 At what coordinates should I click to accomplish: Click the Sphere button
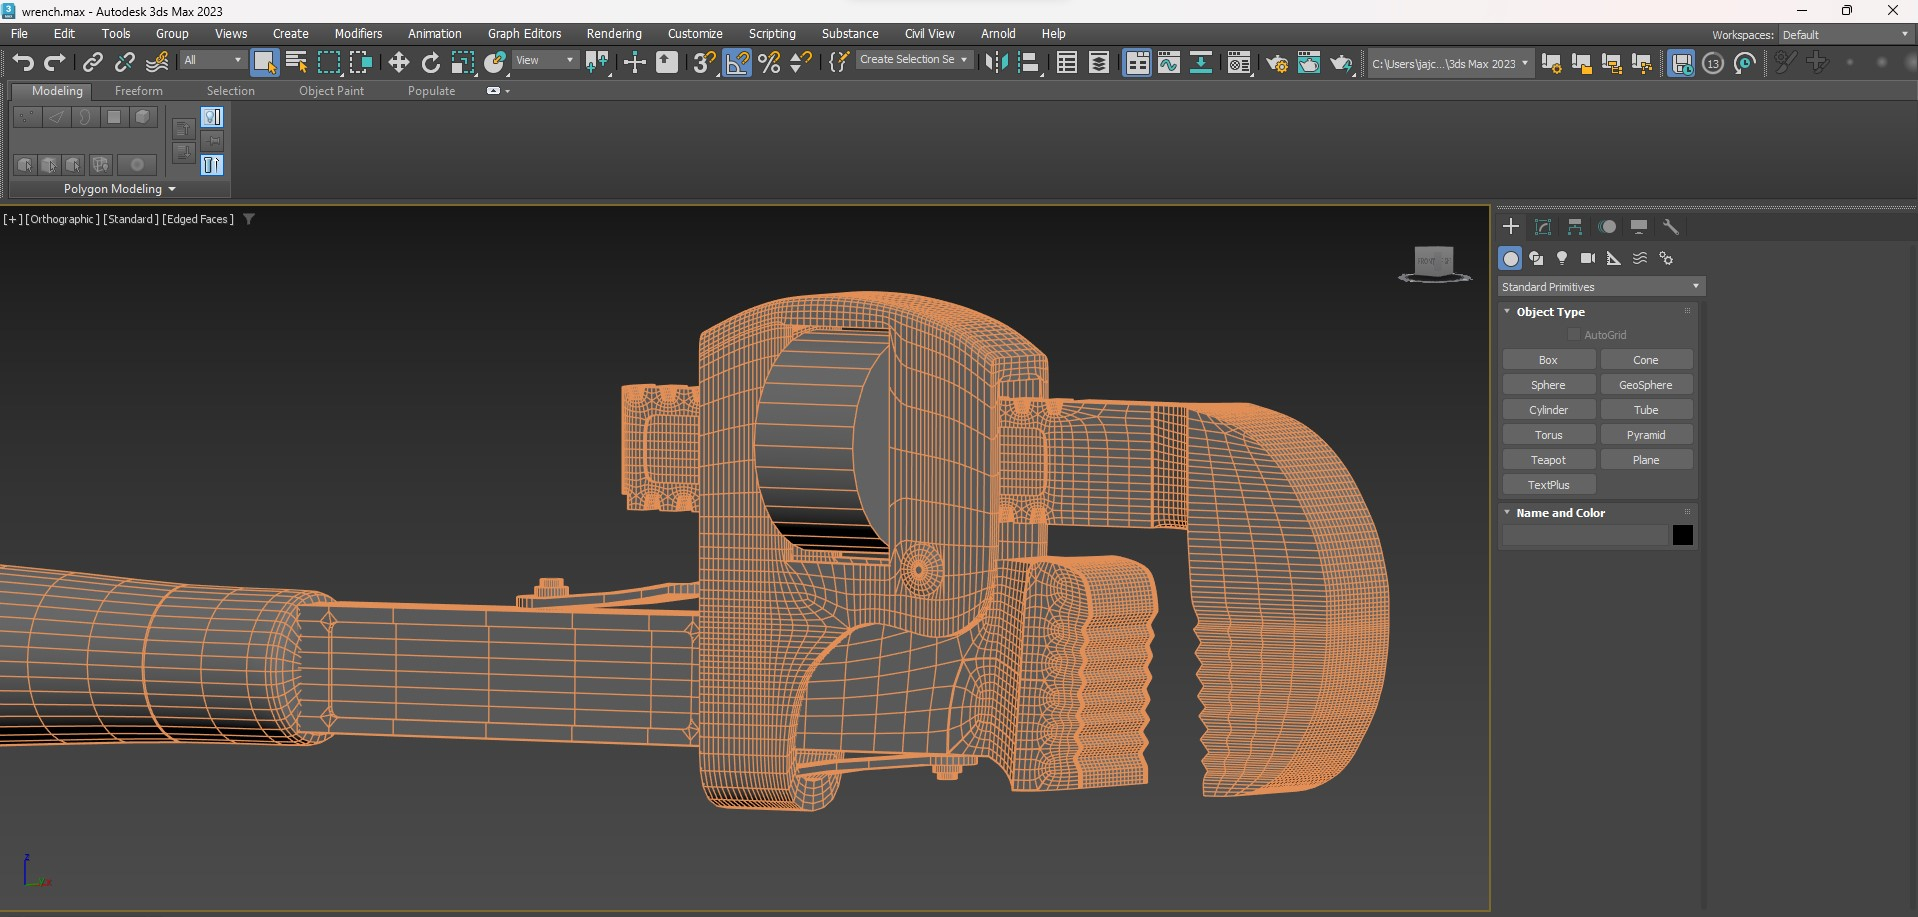pyautogui.click(x=1548, y=385)
